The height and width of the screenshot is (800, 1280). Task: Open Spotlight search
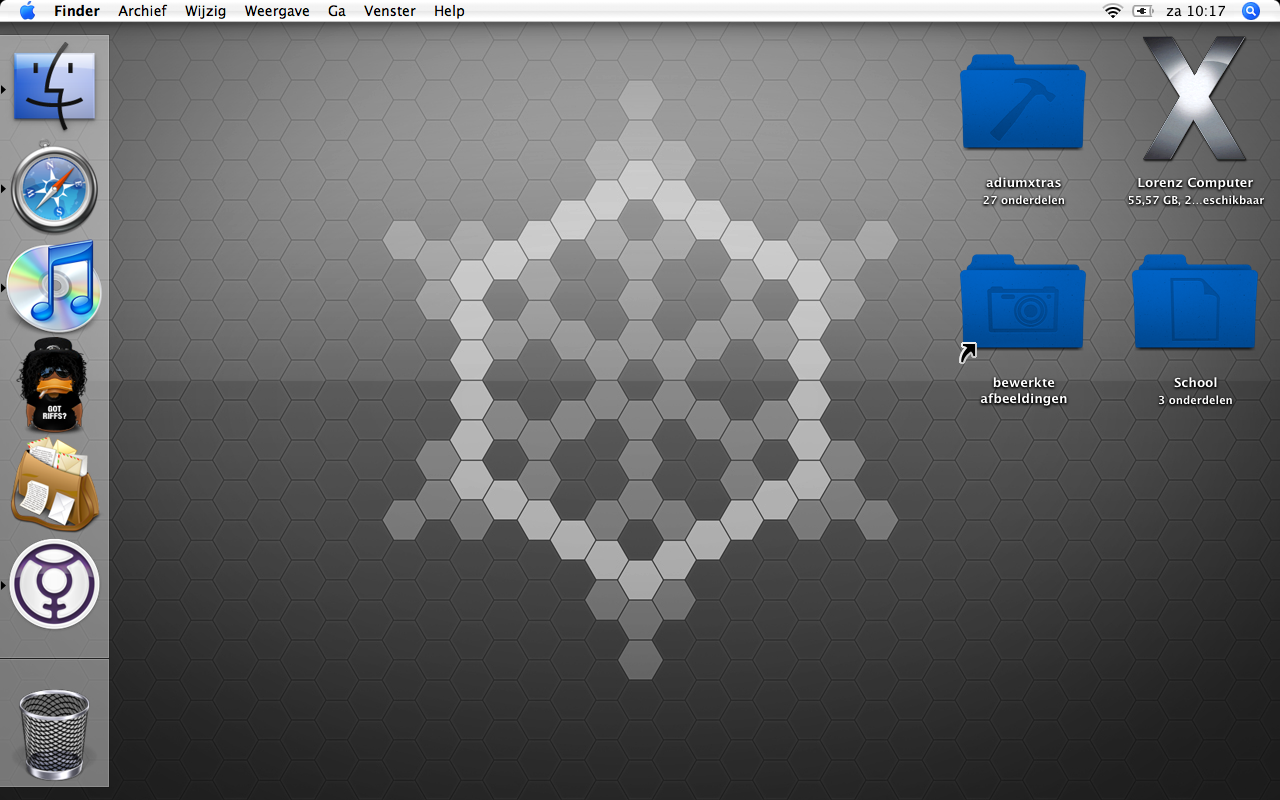pyautogui.click(x=1251, y=11)
